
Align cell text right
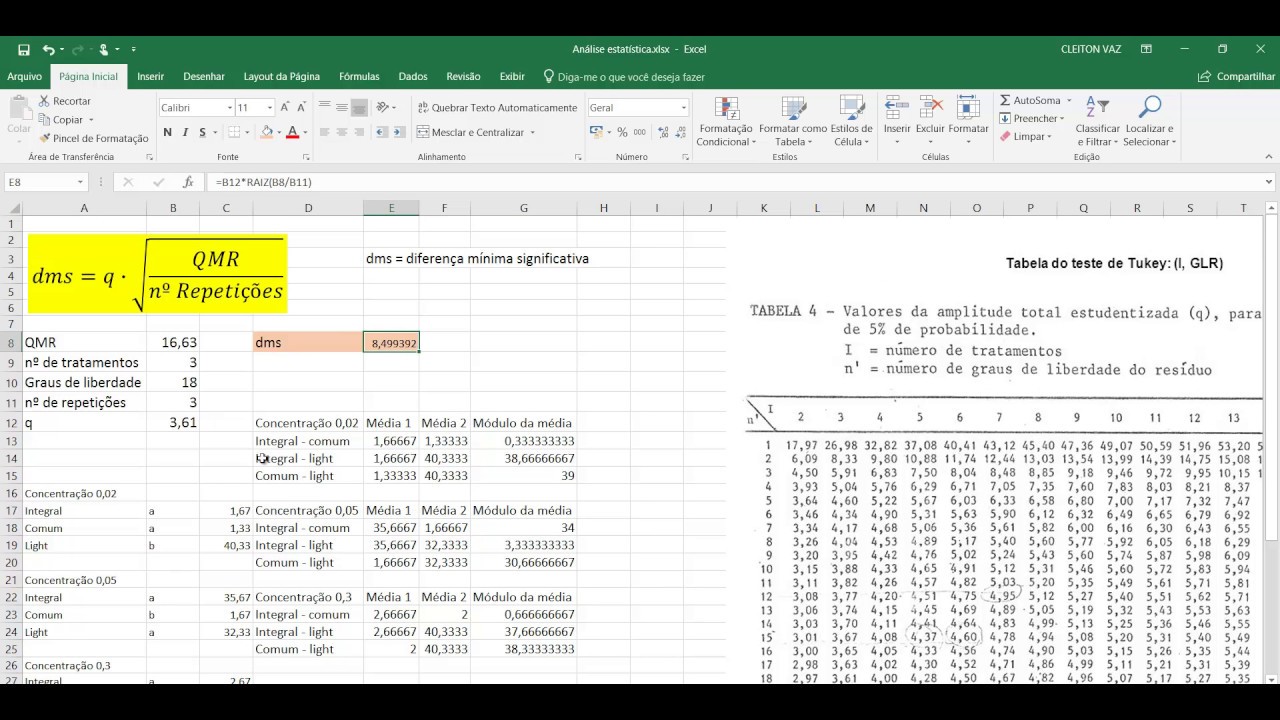(x=360, y=132)
